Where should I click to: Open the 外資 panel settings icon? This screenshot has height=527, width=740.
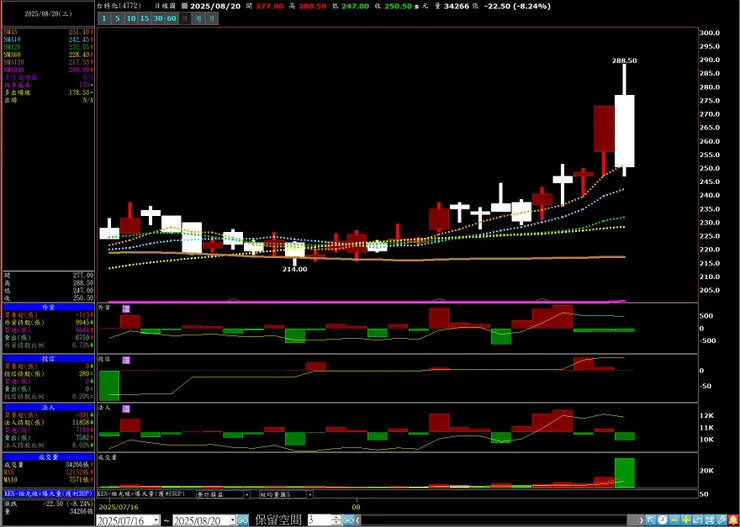pos(126,309)
